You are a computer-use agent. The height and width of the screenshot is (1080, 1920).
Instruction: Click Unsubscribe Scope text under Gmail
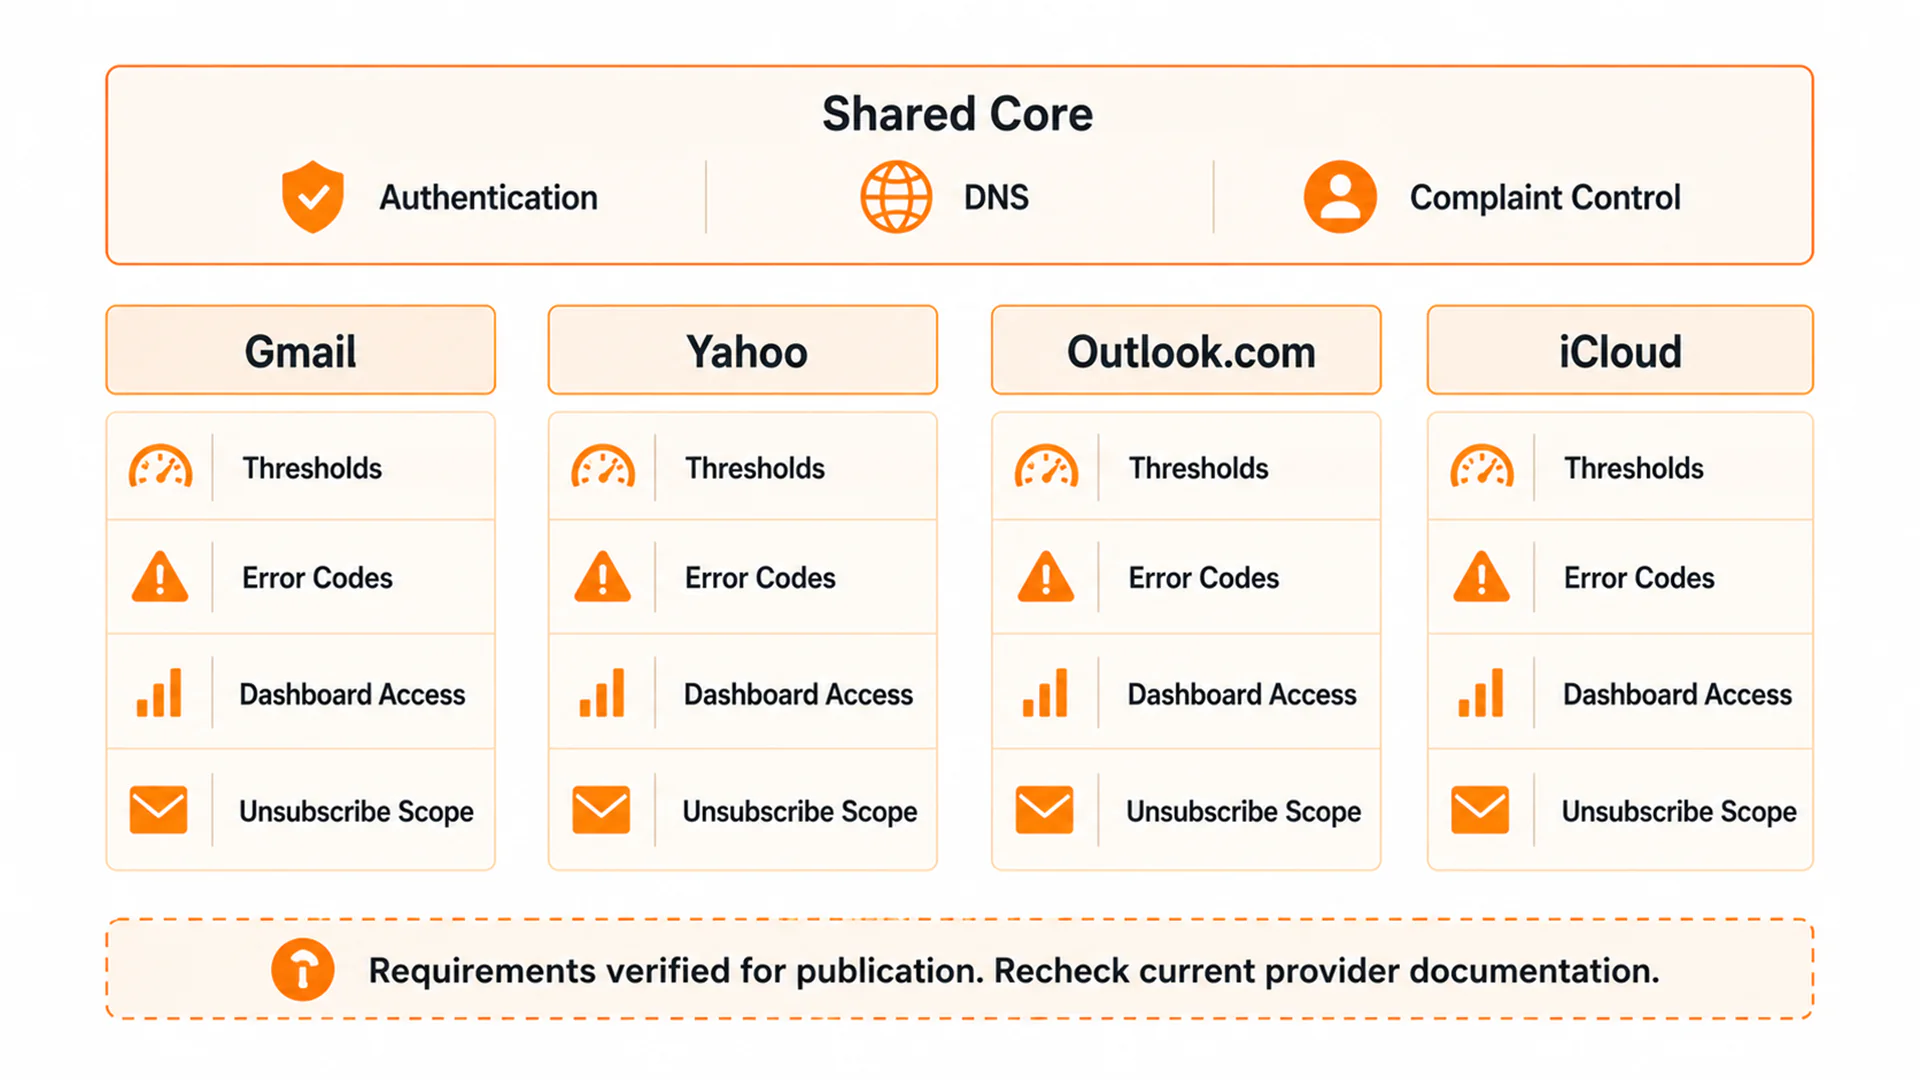[x=356, y=811]
